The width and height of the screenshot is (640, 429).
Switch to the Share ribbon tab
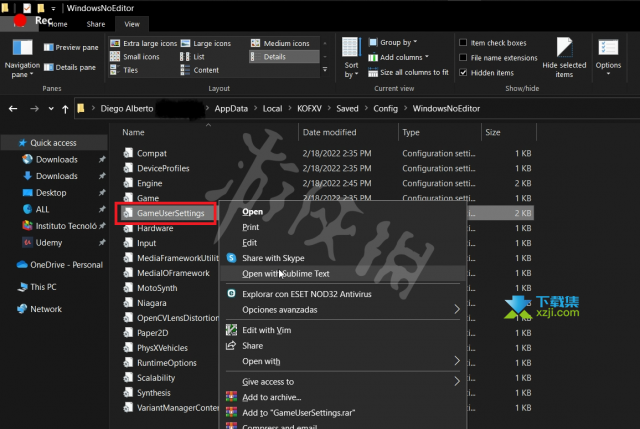click(96, 24)
